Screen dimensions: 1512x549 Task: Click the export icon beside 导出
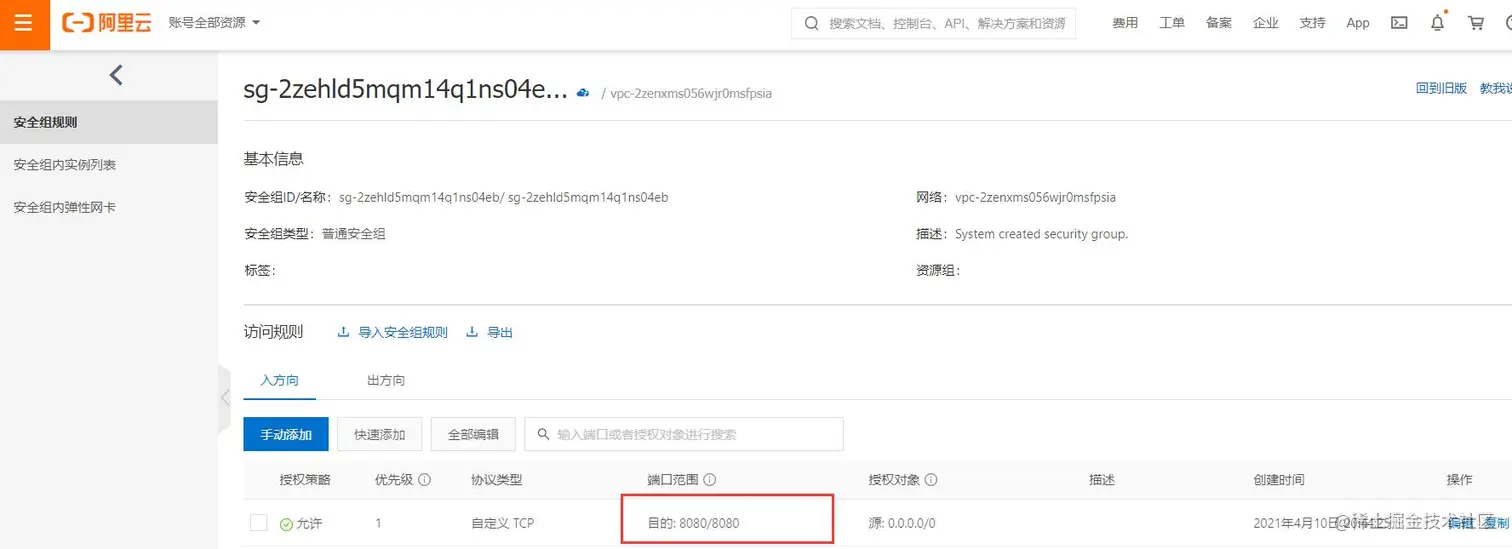click(x=472, y=332)
